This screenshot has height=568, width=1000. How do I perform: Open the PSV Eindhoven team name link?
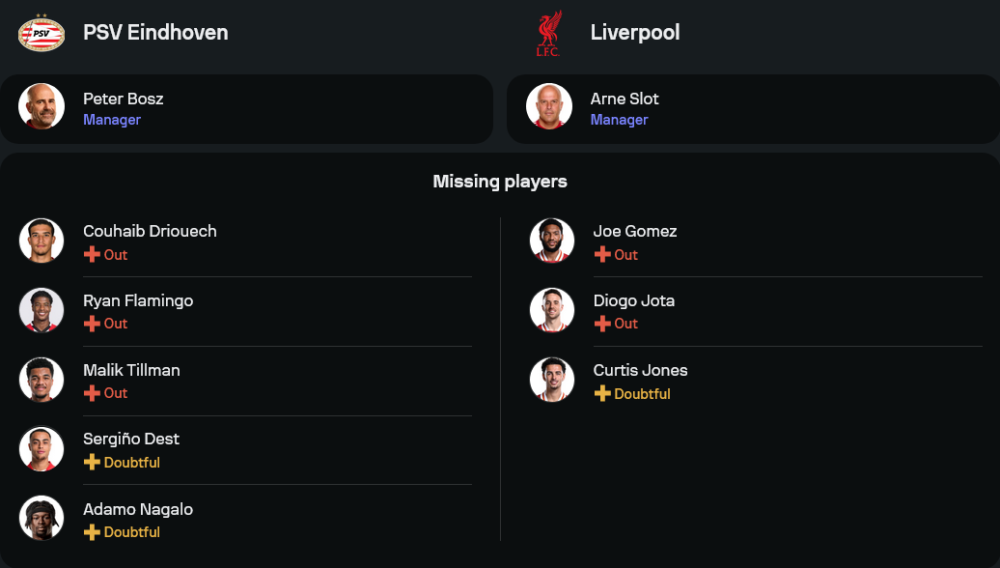(x=155, y=33)
